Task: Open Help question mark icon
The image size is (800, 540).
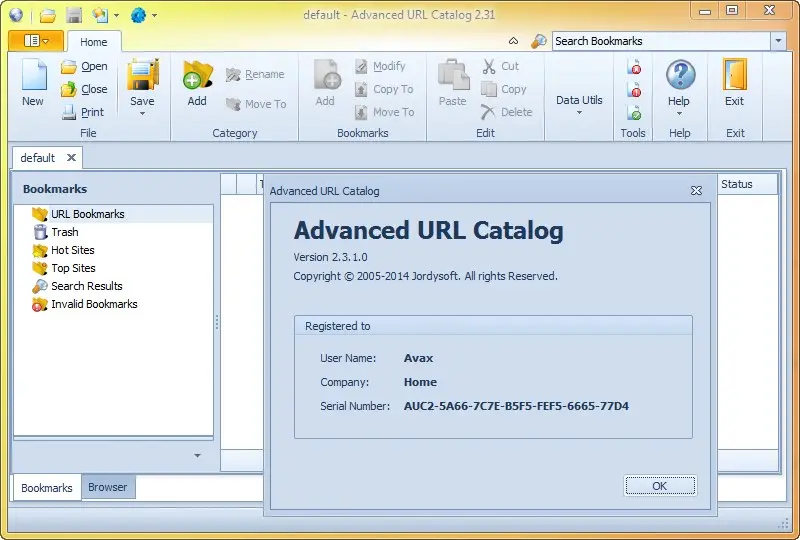Action: 680,75
